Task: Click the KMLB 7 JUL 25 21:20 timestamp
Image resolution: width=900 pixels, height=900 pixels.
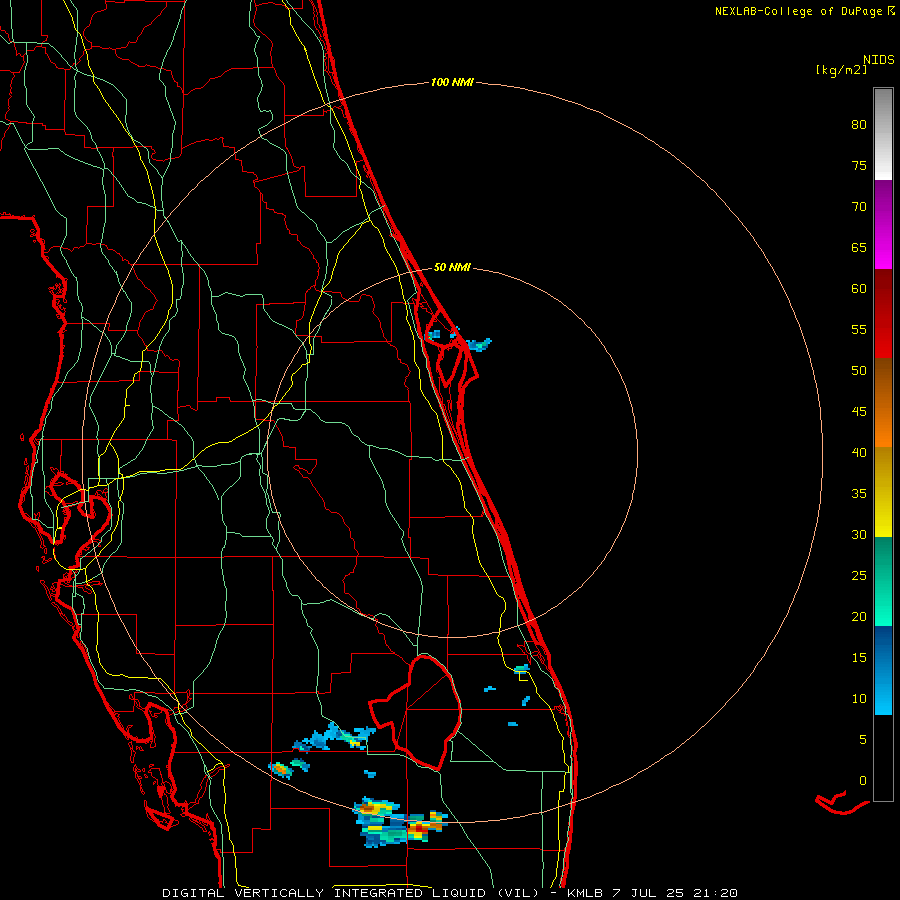Action: pyautogui.click(x=652, y=893)
